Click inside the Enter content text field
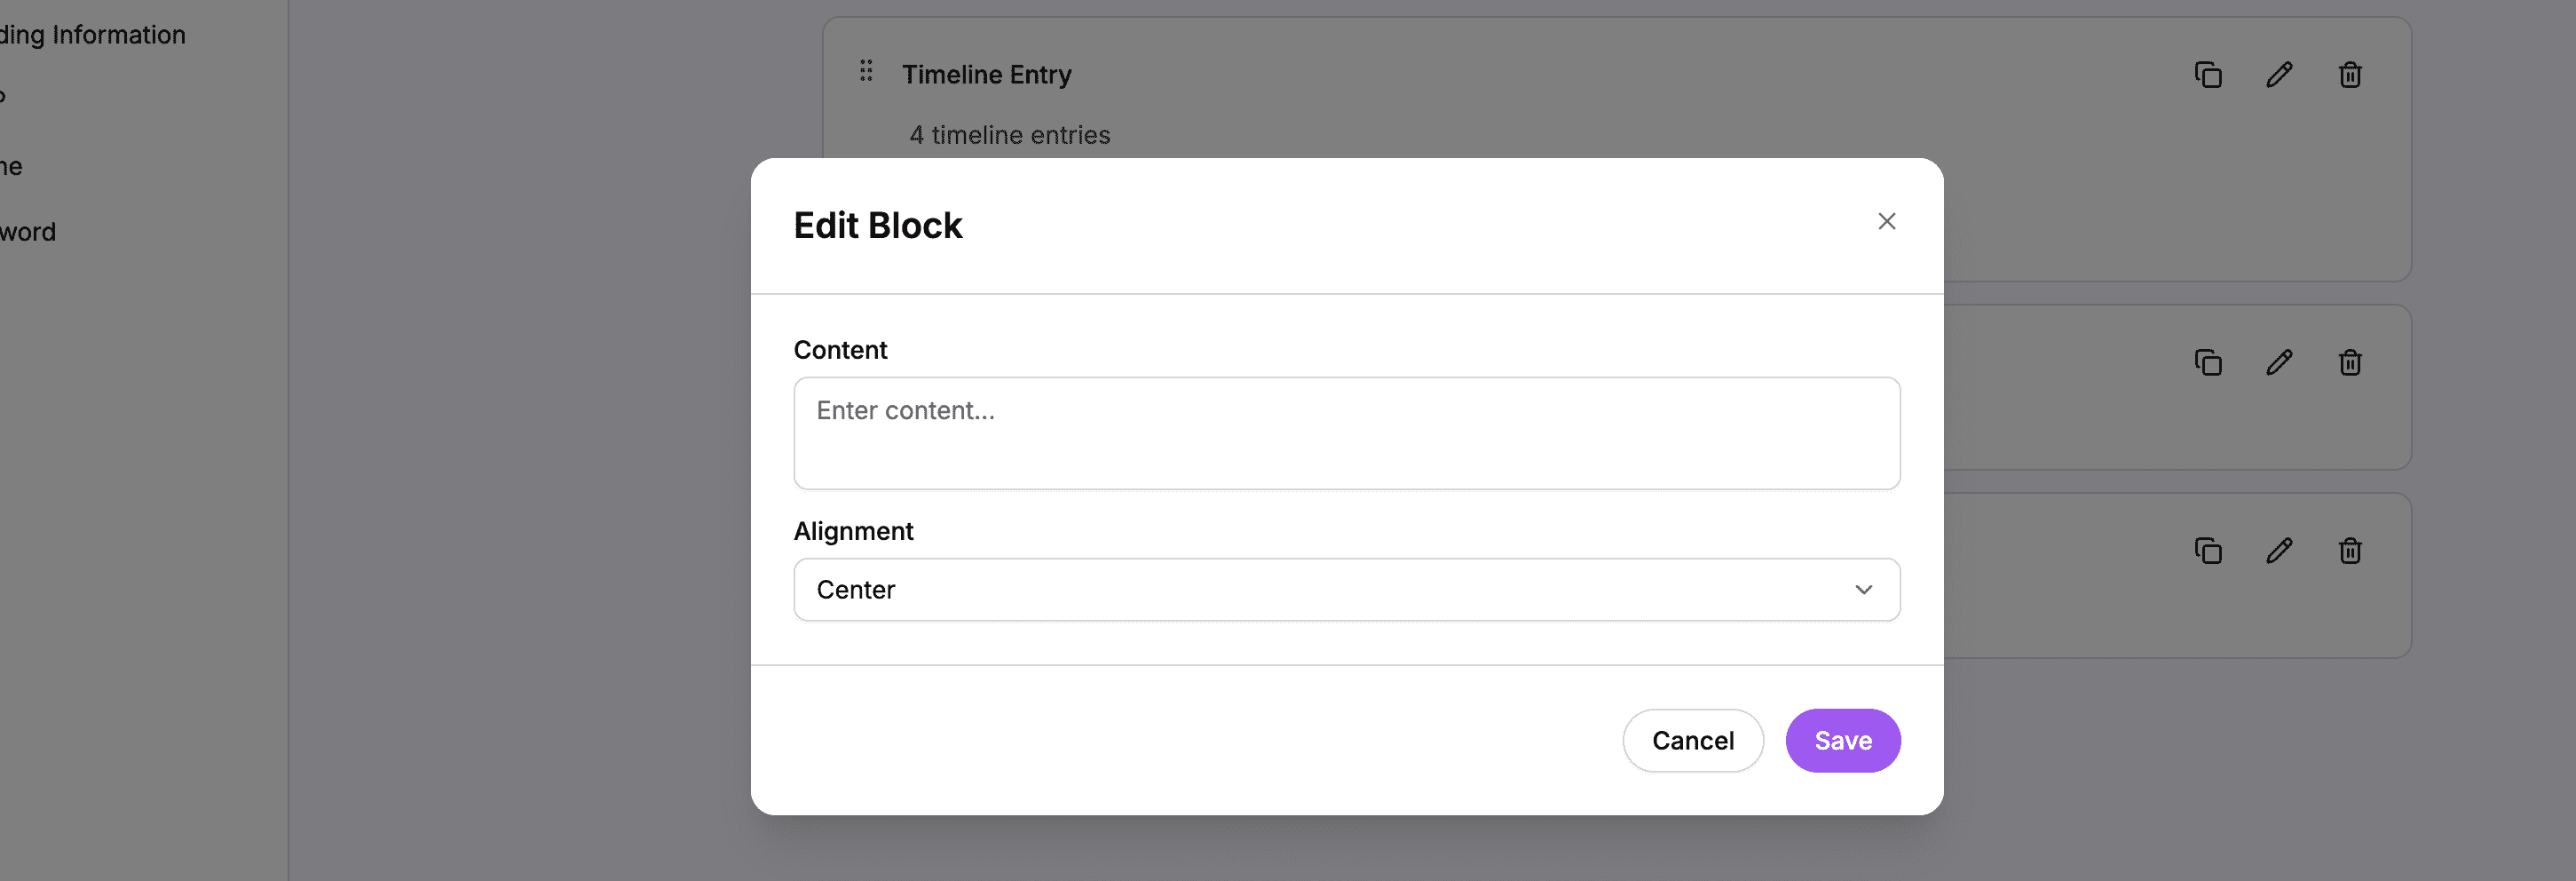Image resolution: width=2576 pixels, height=881 pixels. (1345, 433)
